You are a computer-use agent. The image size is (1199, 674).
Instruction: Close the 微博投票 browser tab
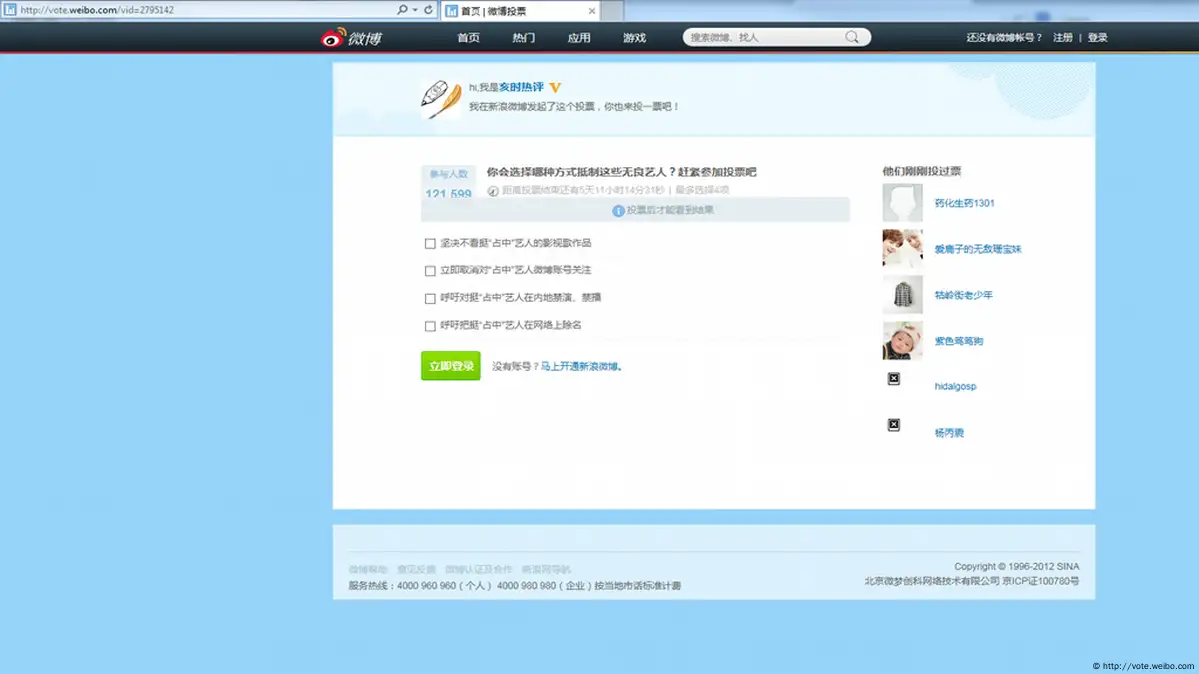point(592,11)
